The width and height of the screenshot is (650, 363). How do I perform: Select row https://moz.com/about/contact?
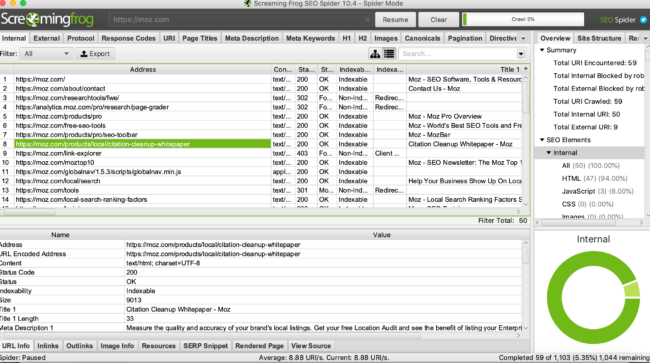(x=261, y=89)
